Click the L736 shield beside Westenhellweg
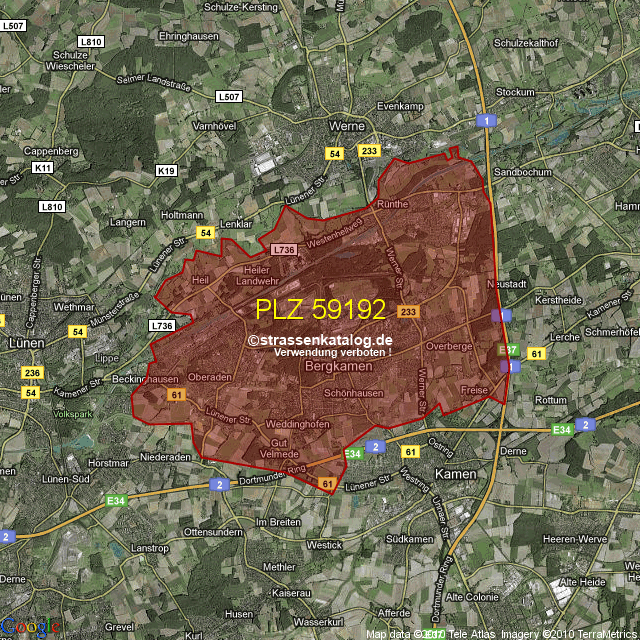 click(284, 249)
